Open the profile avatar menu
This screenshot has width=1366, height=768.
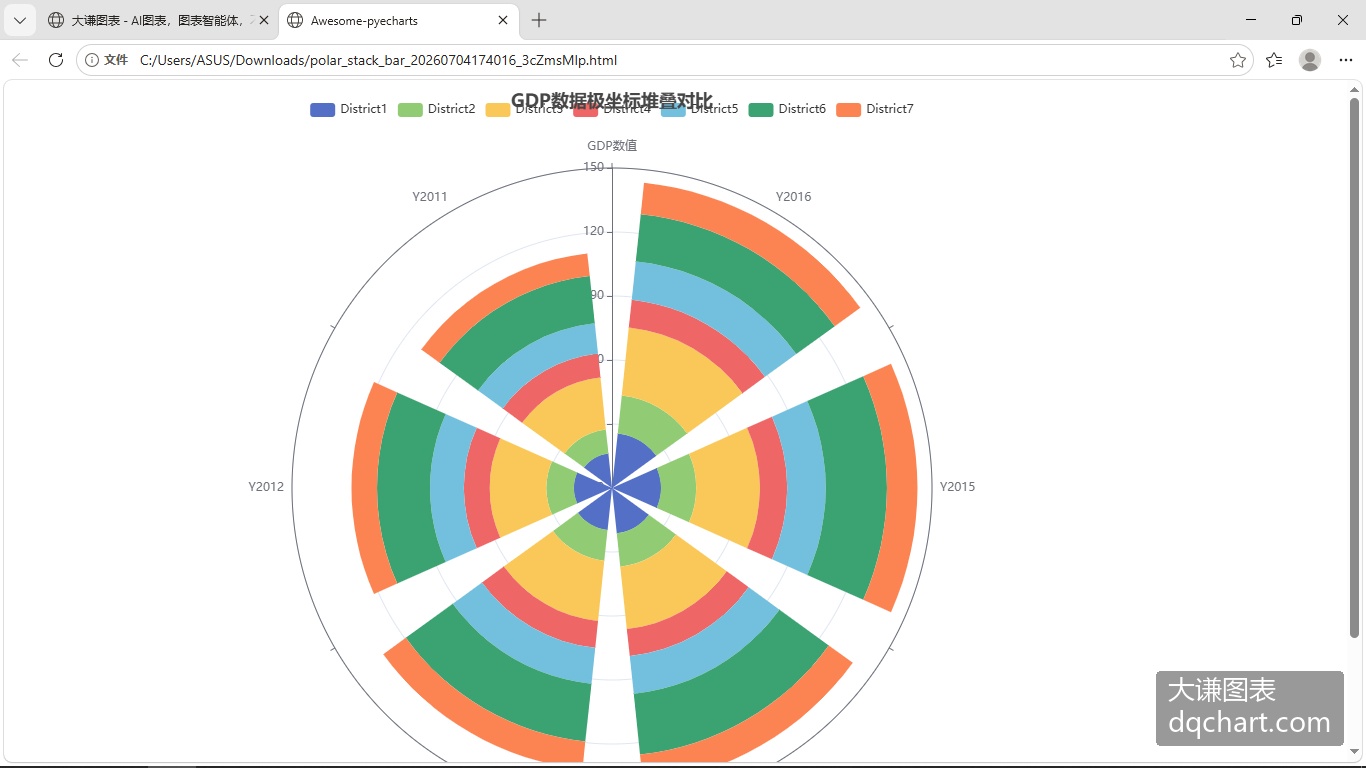tap(1310, 60)
